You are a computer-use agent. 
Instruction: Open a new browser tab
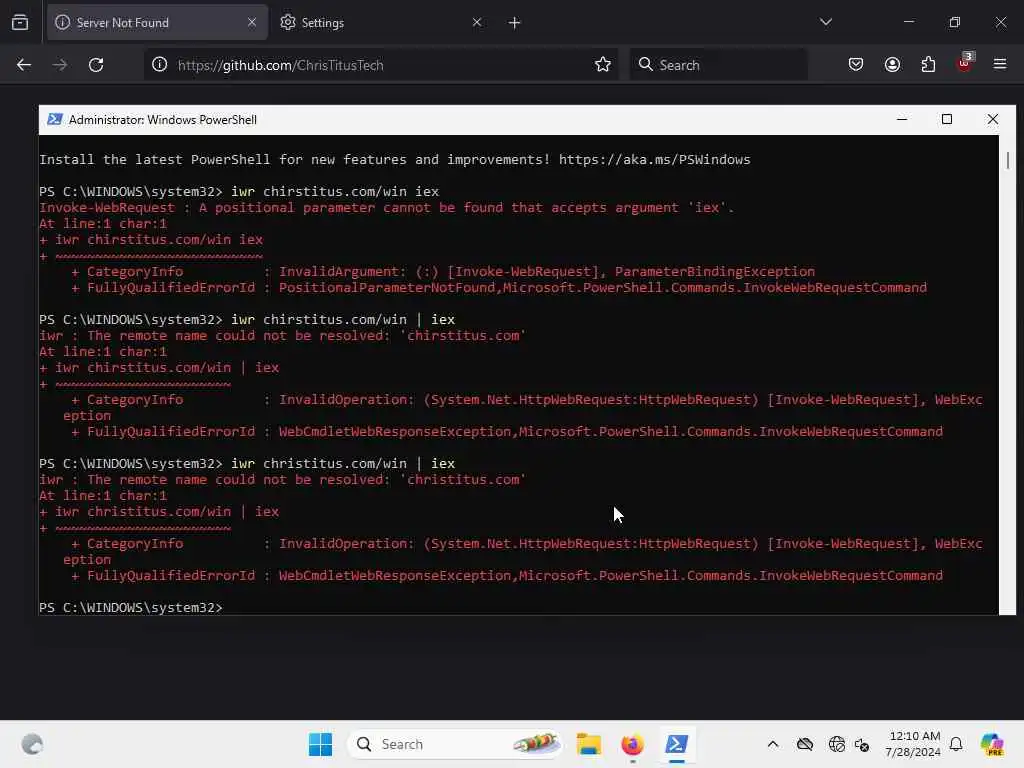click(515, 23)
